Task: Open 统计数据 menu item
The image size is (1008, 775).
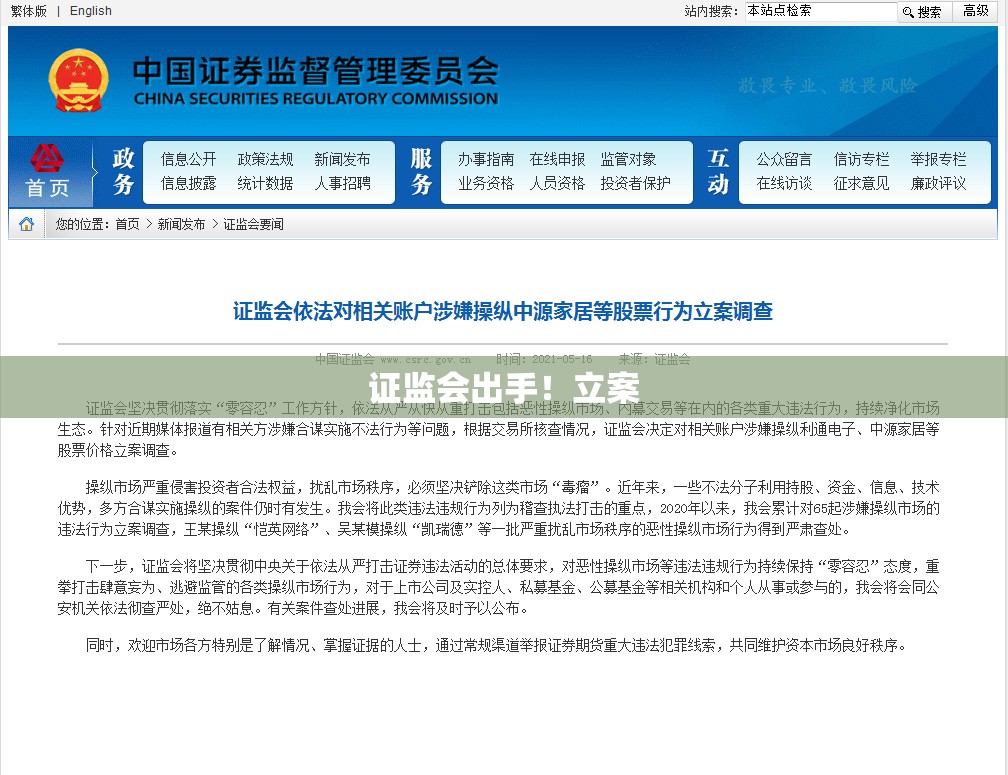Action: (x=265, y=183)
